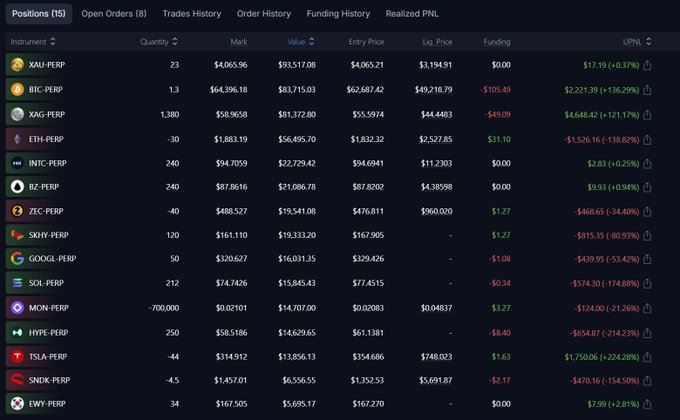Open the Trades History tab
Viewport: 680px width, 420px height.
tap(192, 13)
